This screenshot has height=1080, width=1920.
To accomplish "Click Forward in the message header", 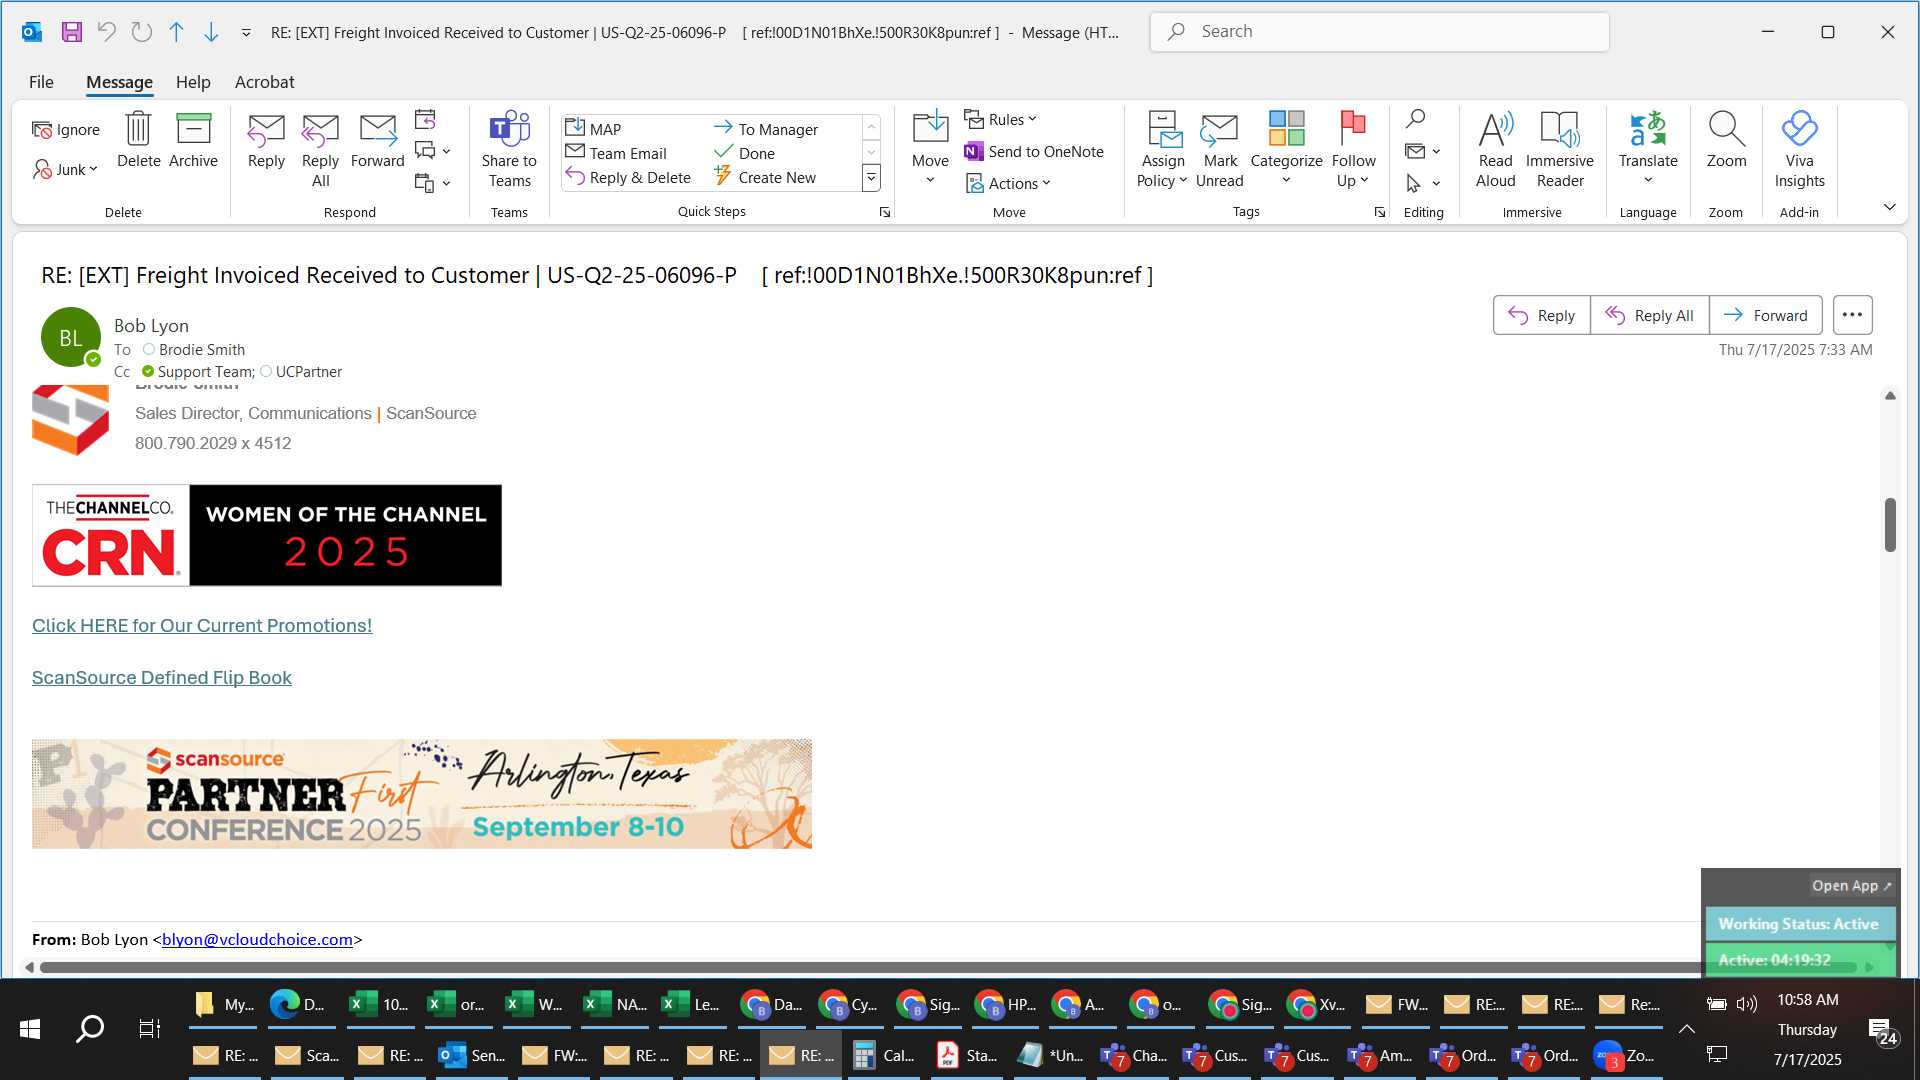I will tap(1765, 315).
